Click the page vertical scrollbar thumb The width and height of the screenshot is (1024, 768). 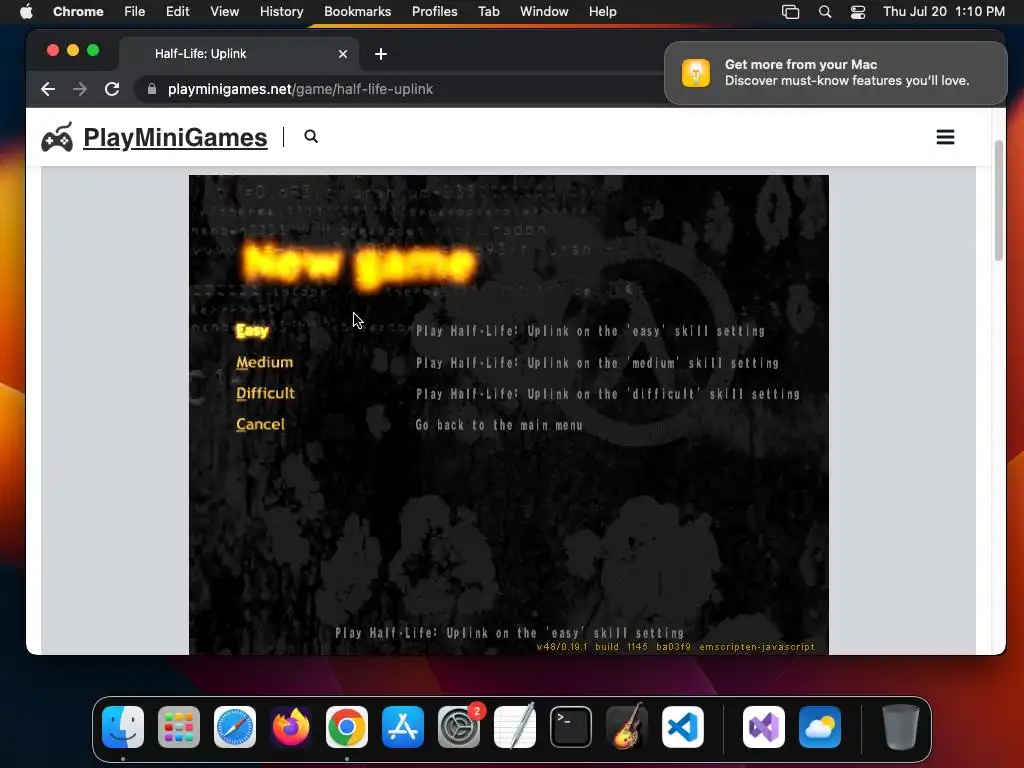click(998, 200)
